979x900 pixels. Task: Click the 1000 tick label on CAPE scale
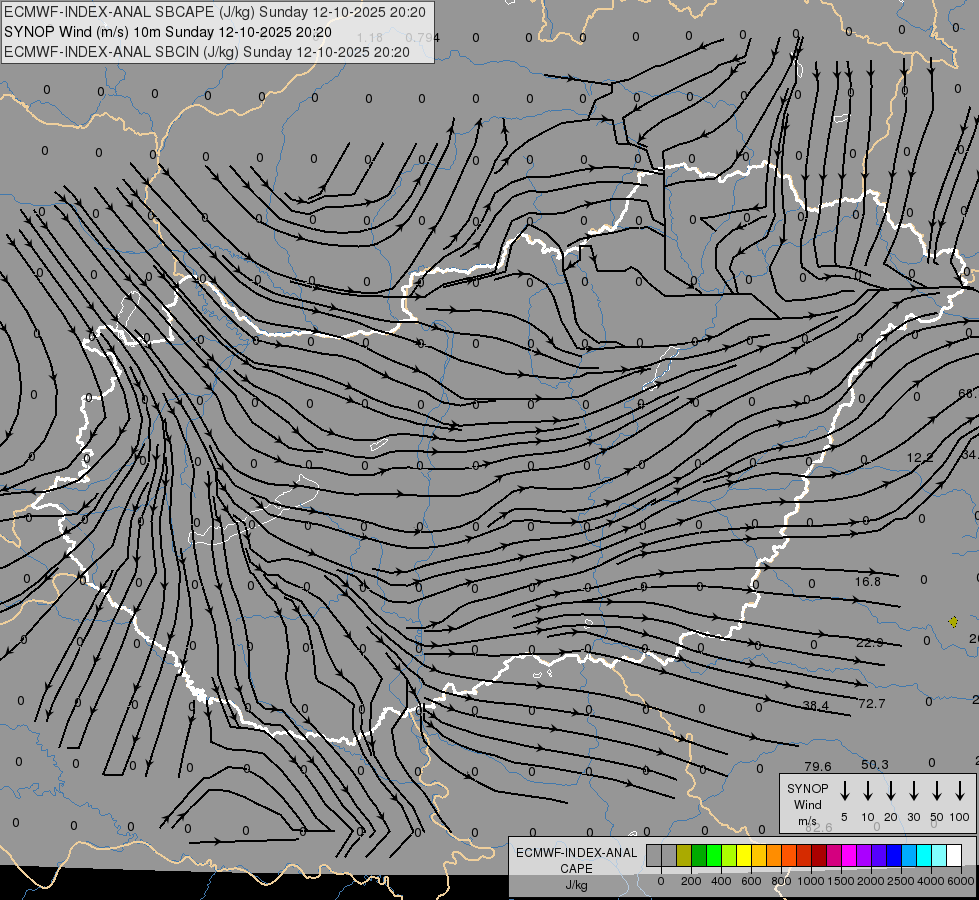(x=810, y=881)
